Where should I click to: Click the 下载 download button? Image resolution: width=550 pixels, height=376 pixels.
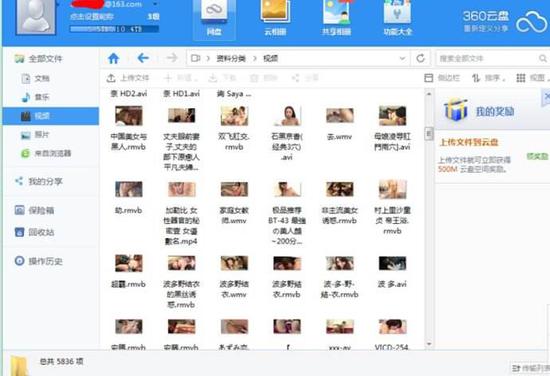pyautogui.click(x=222, y=78)
